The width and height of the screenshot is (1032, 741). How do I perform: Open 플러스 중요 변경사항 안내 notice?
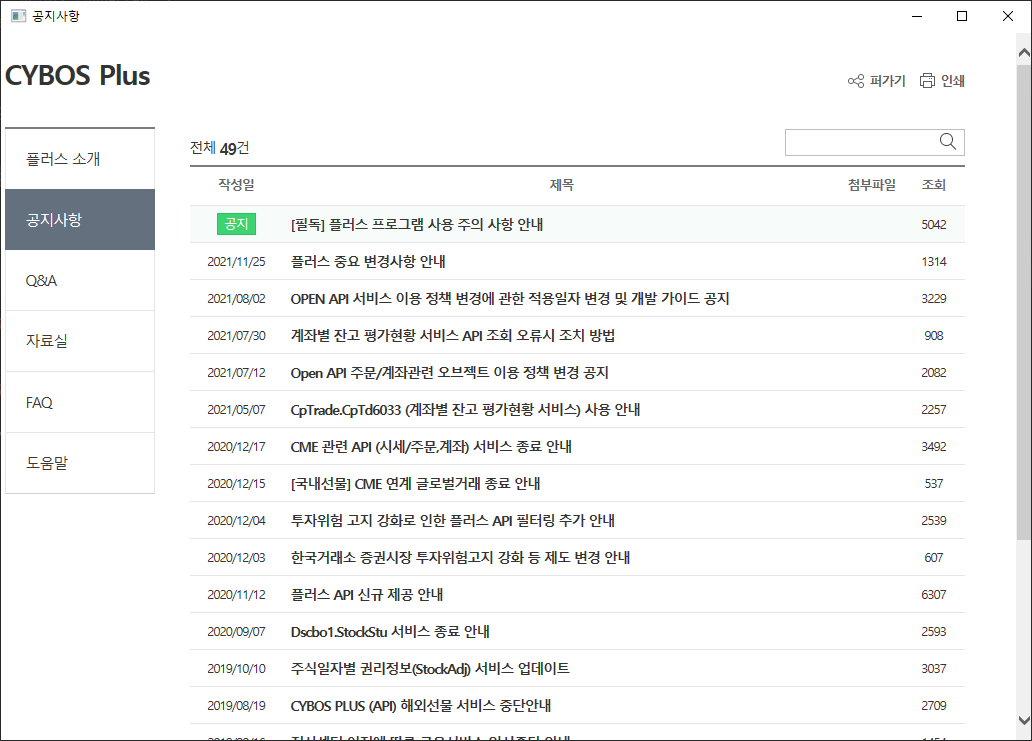tap(368, 261)
